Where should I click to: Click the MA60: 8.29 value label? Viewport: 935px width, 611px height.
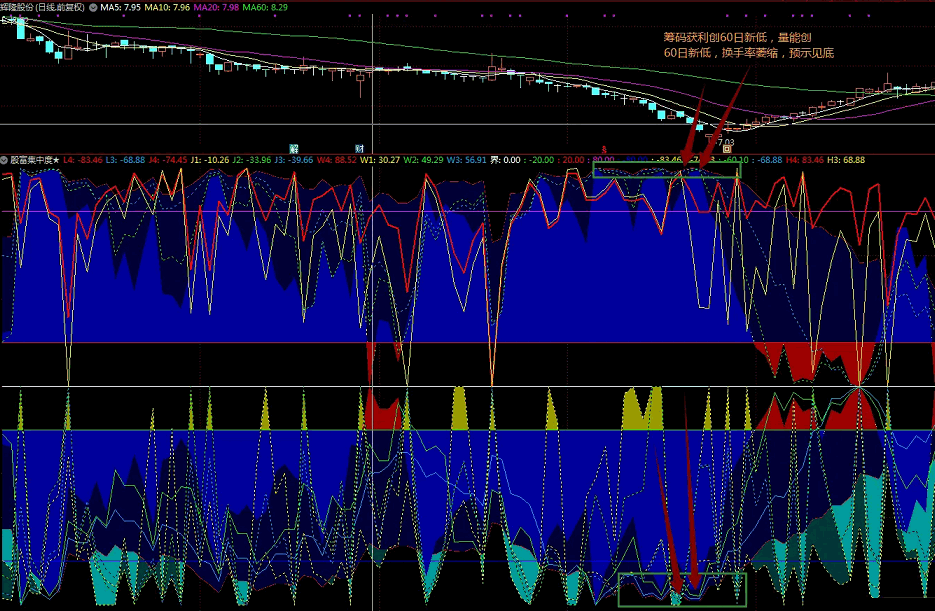(265, 8)
